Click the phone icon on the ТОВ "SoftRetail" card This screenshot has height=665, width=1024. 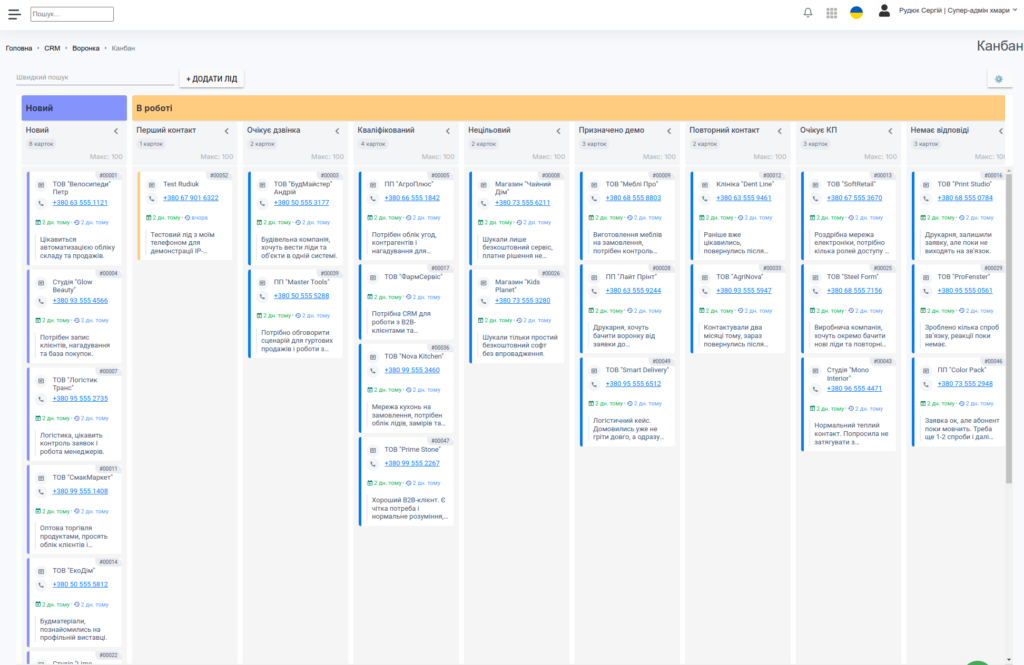pos(815,198)
